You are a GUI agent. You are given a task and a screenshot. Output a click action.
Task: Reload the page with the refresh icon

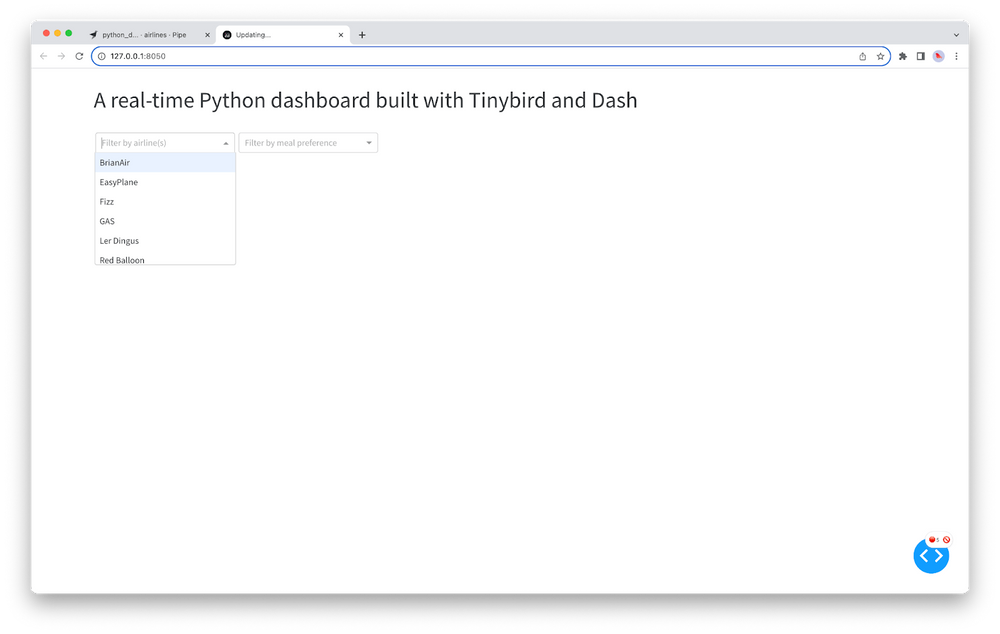pyautogui.click(x=79, y=57)
